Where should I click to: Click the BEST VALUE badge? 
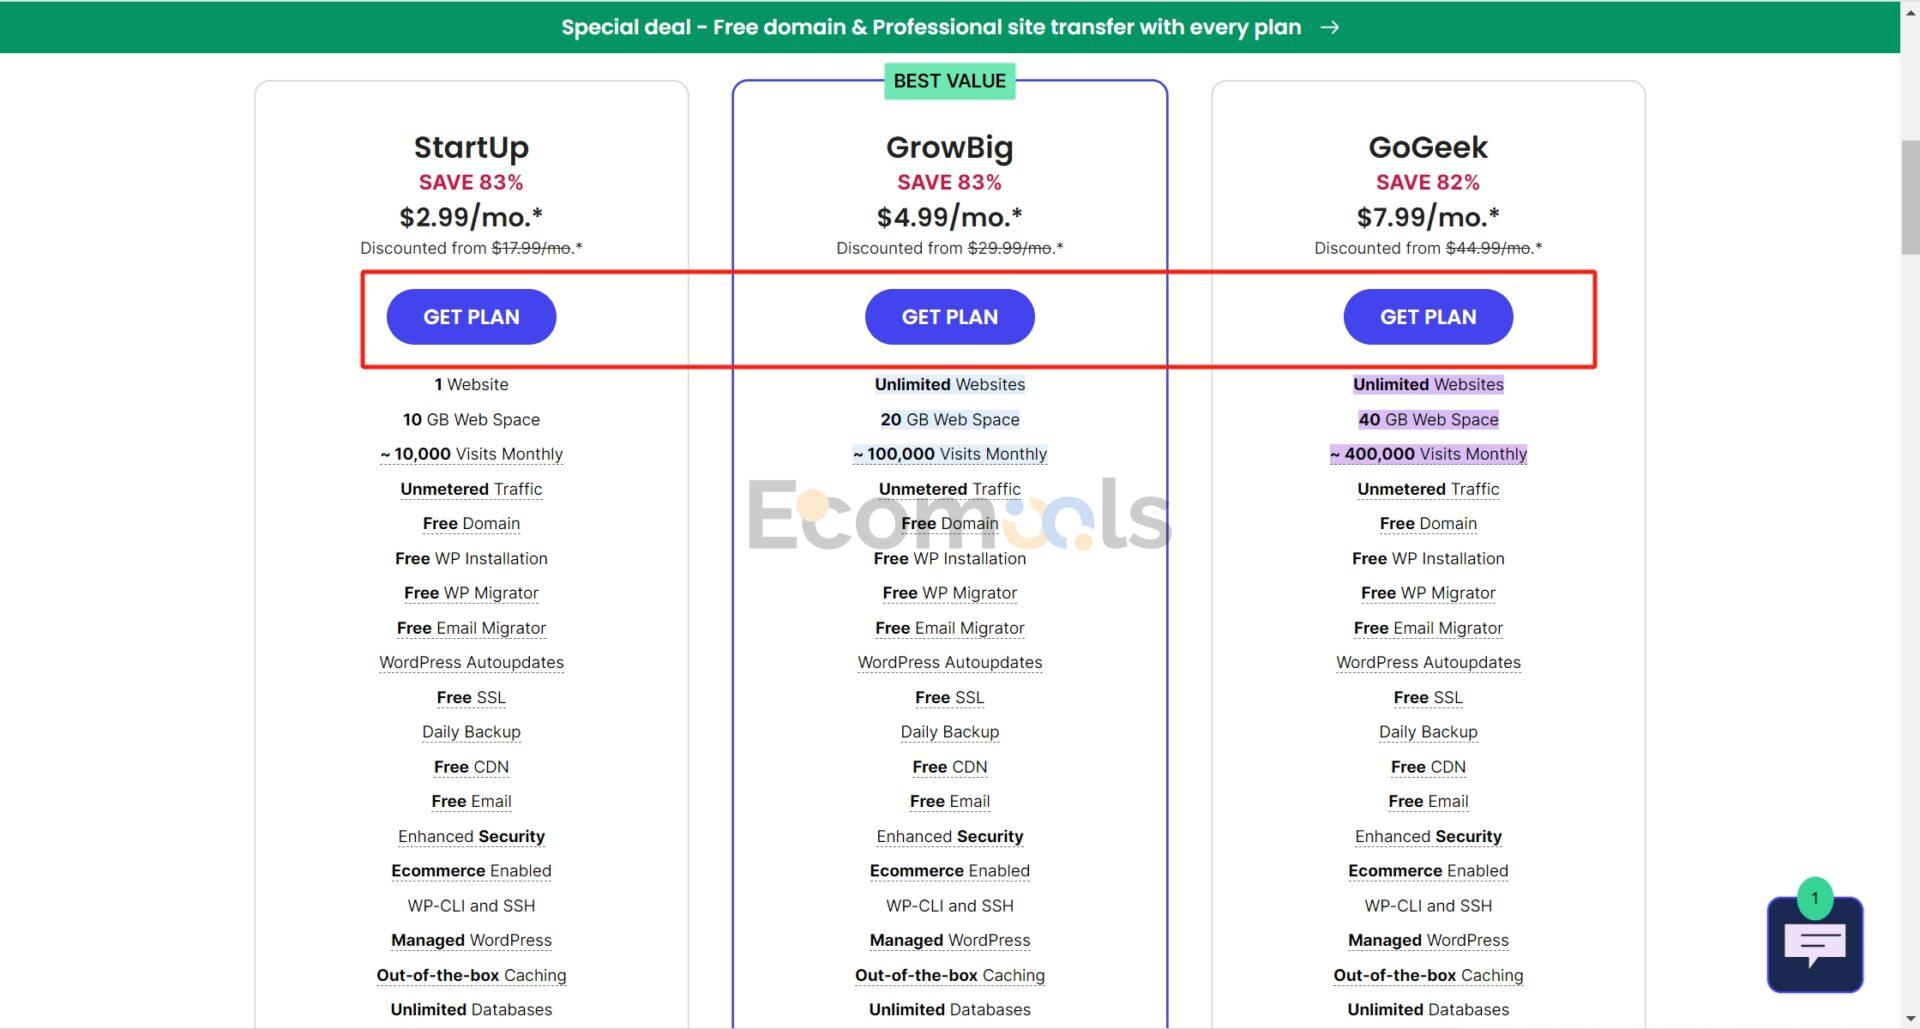click(x=949, y=81)
